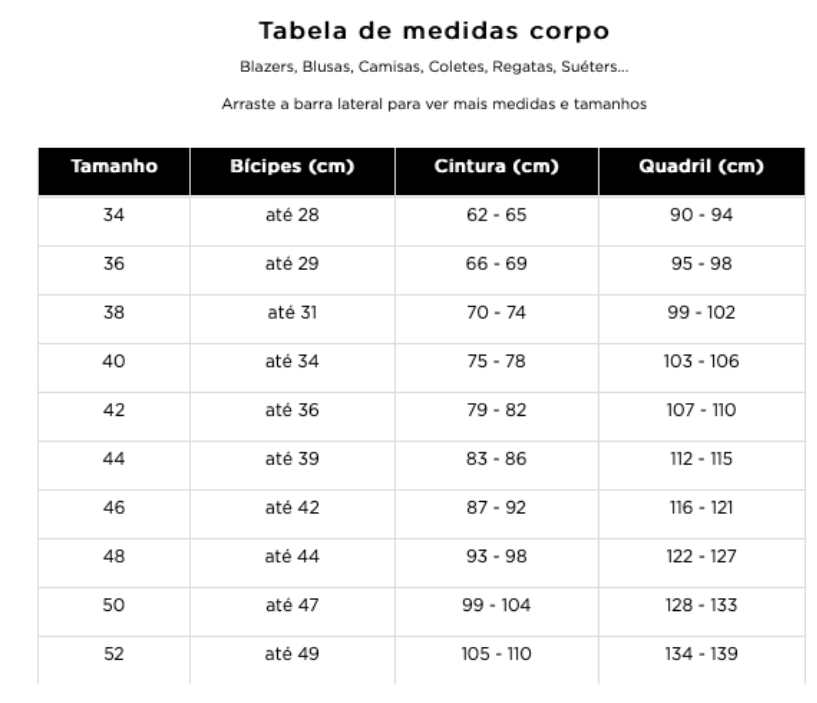
Task: Click the 'até 49' biceps cell
Action: [x=292, y=655]
